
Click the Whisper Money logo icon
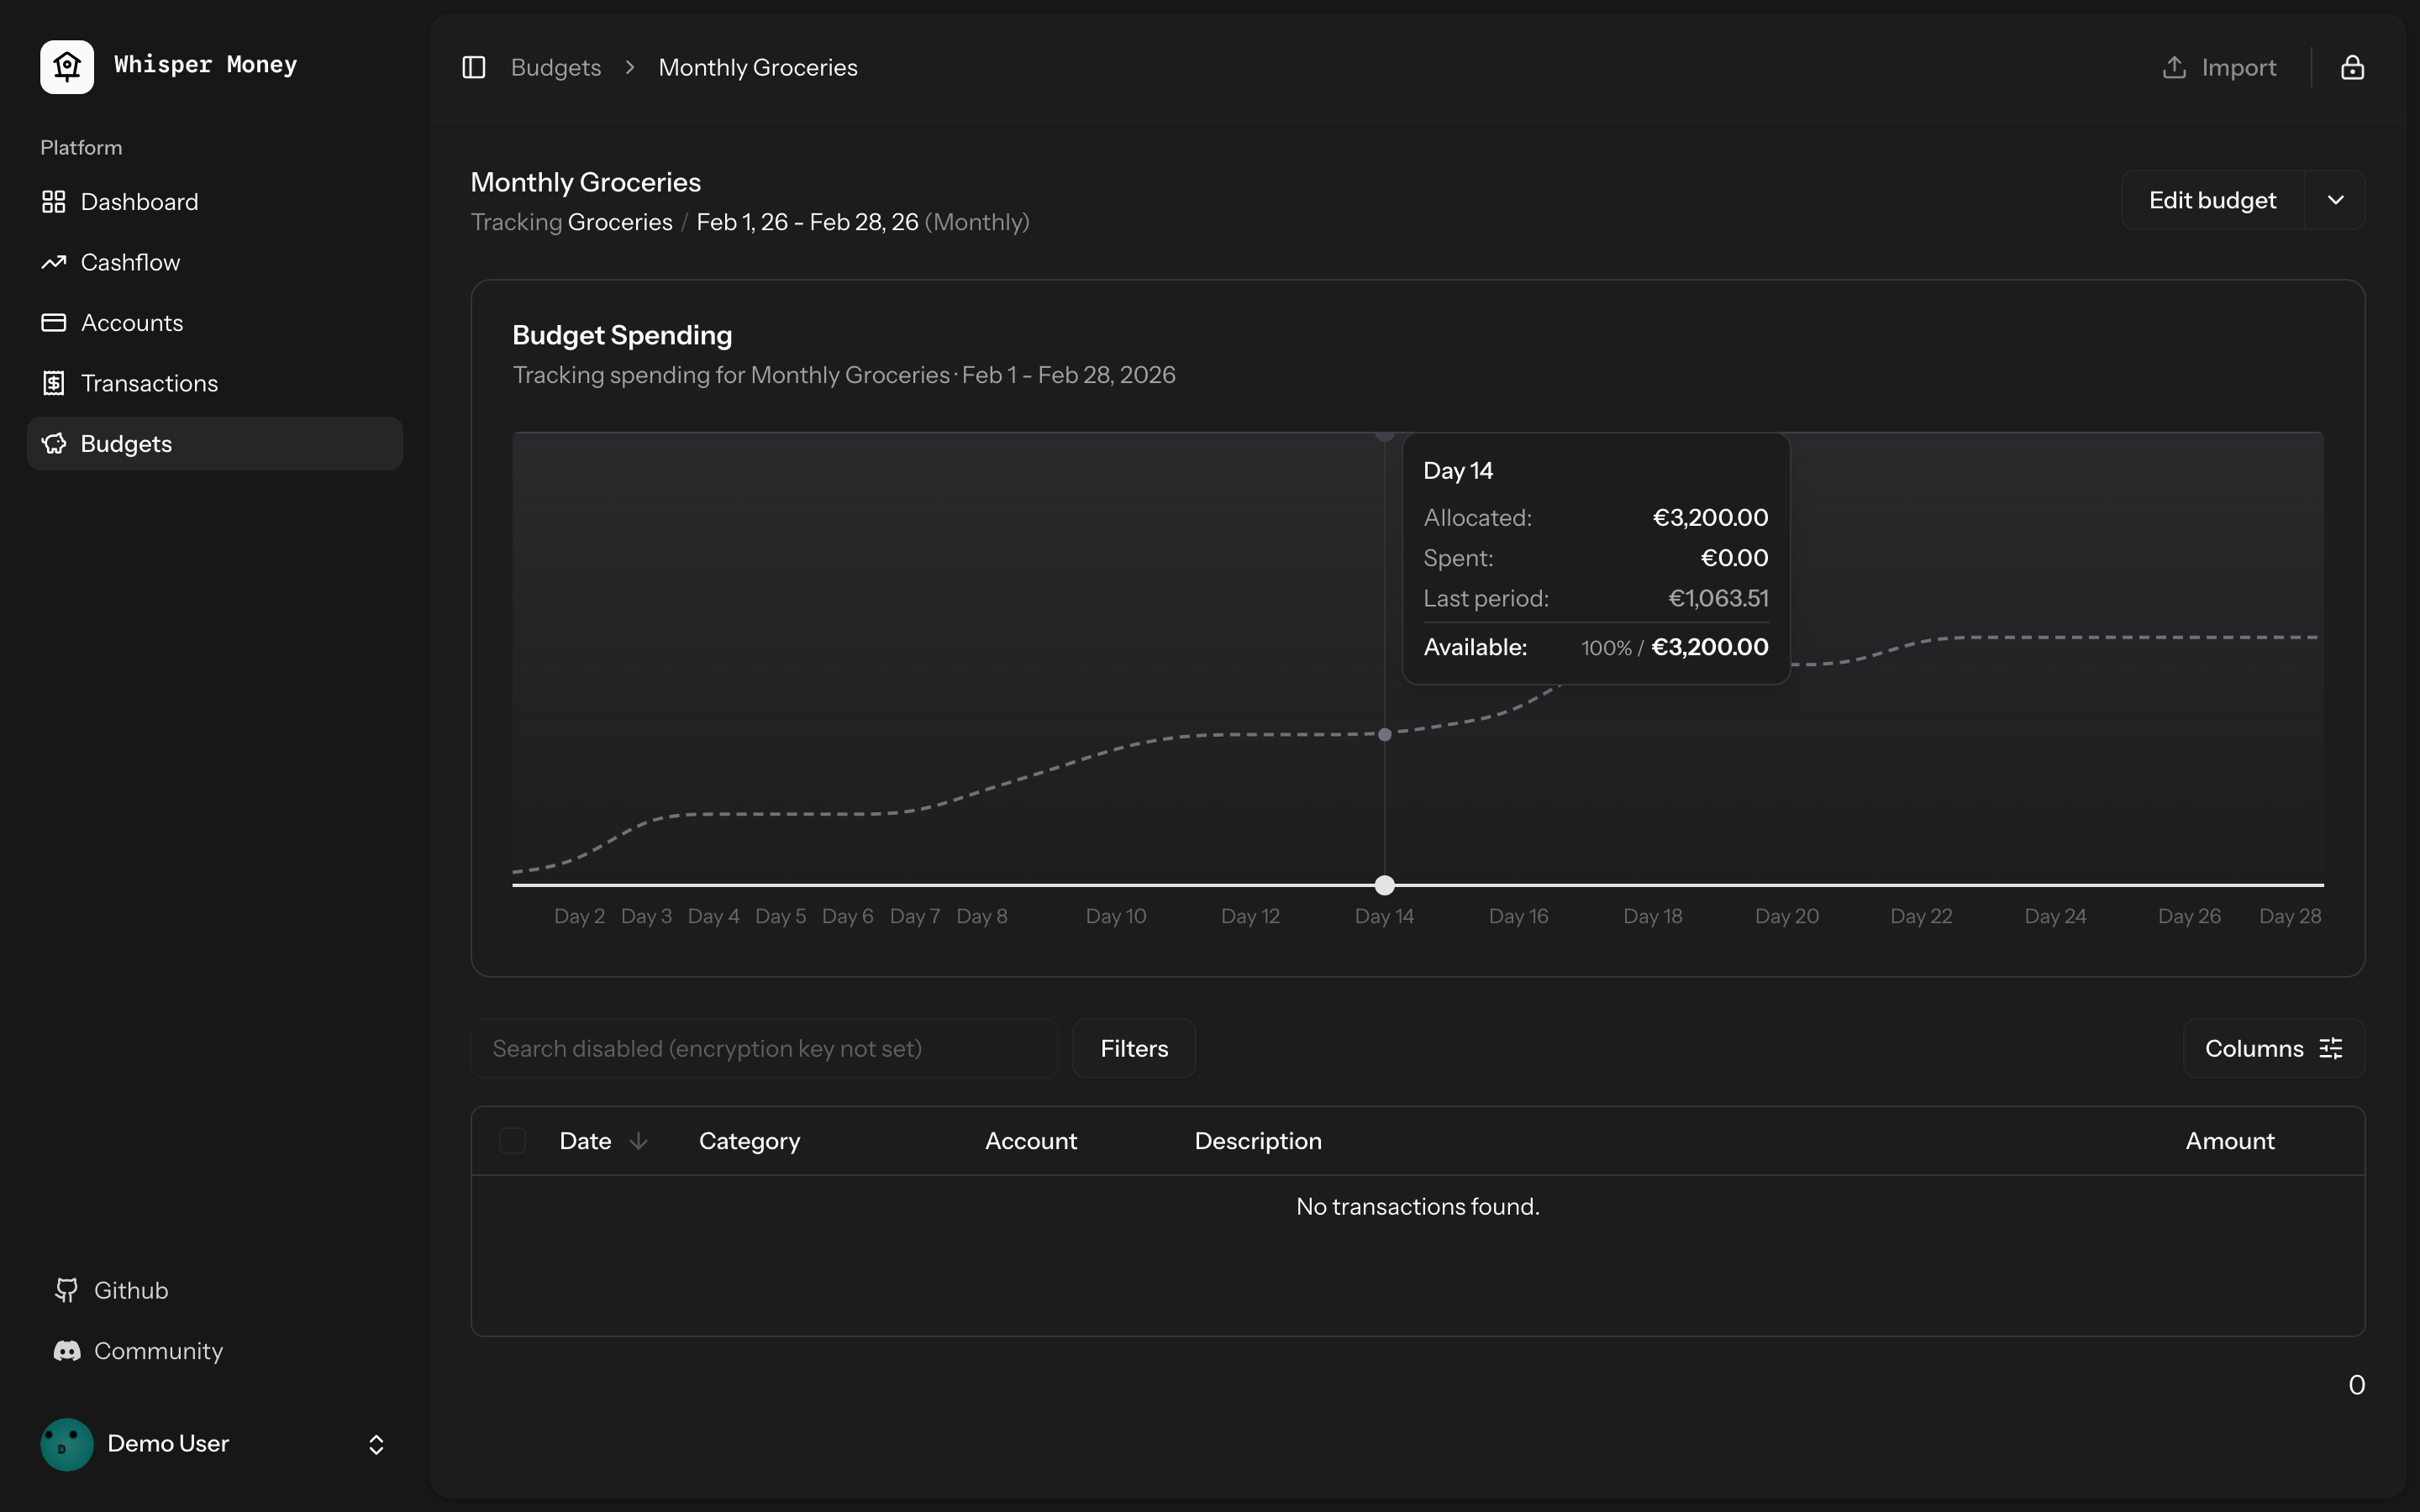67,67
